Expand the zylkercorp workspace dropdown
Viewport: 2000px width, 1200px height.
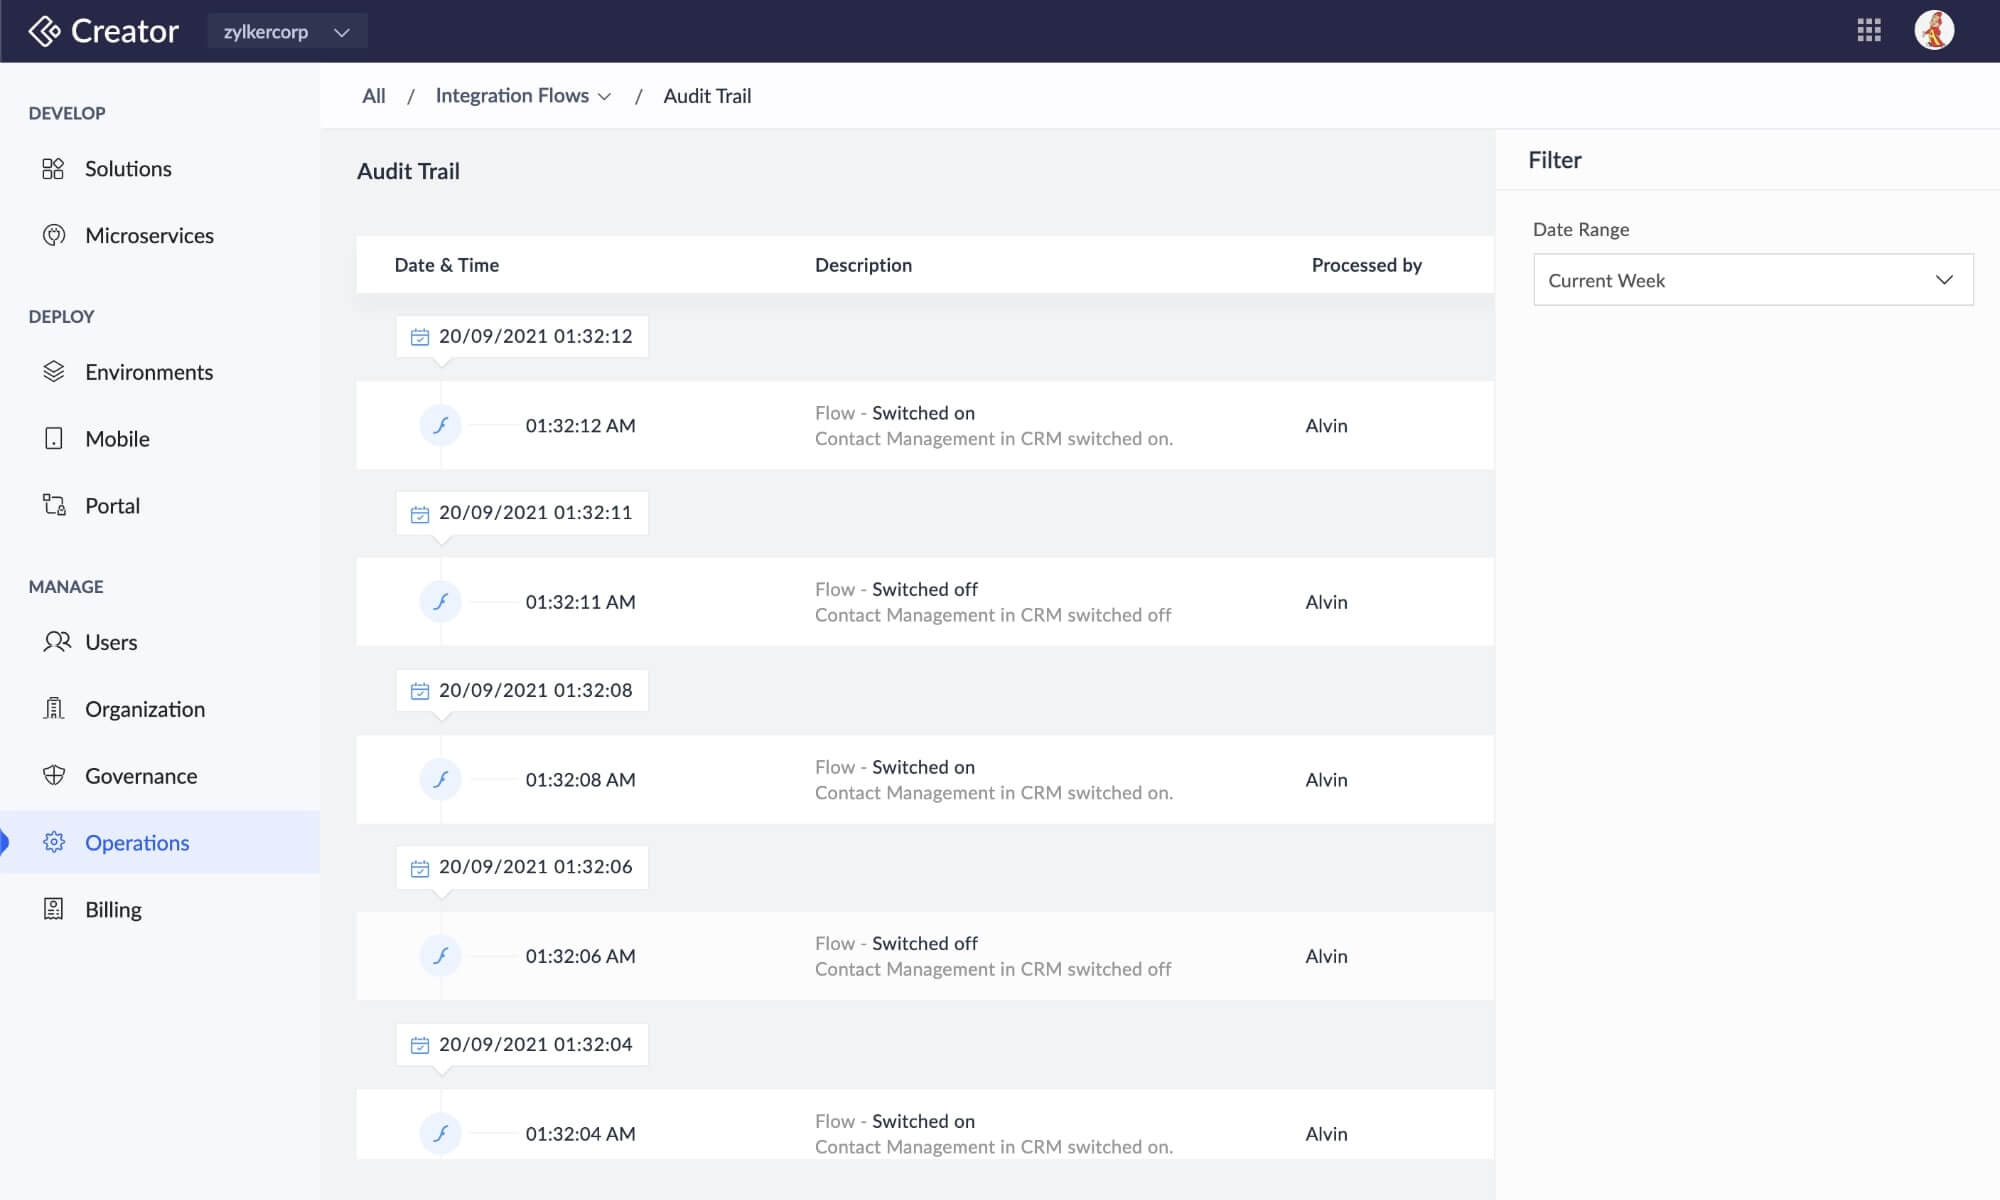pyautogui.click(x=287, y=31)
